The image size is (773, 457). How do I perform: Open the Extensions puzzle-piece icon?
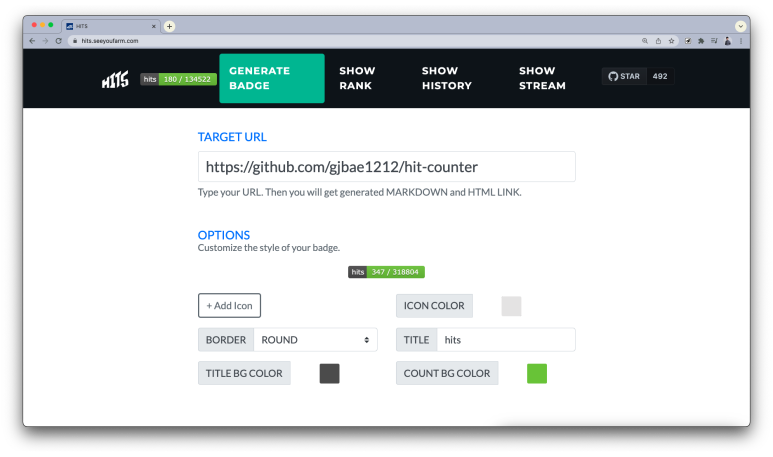[x=701, y=41]
